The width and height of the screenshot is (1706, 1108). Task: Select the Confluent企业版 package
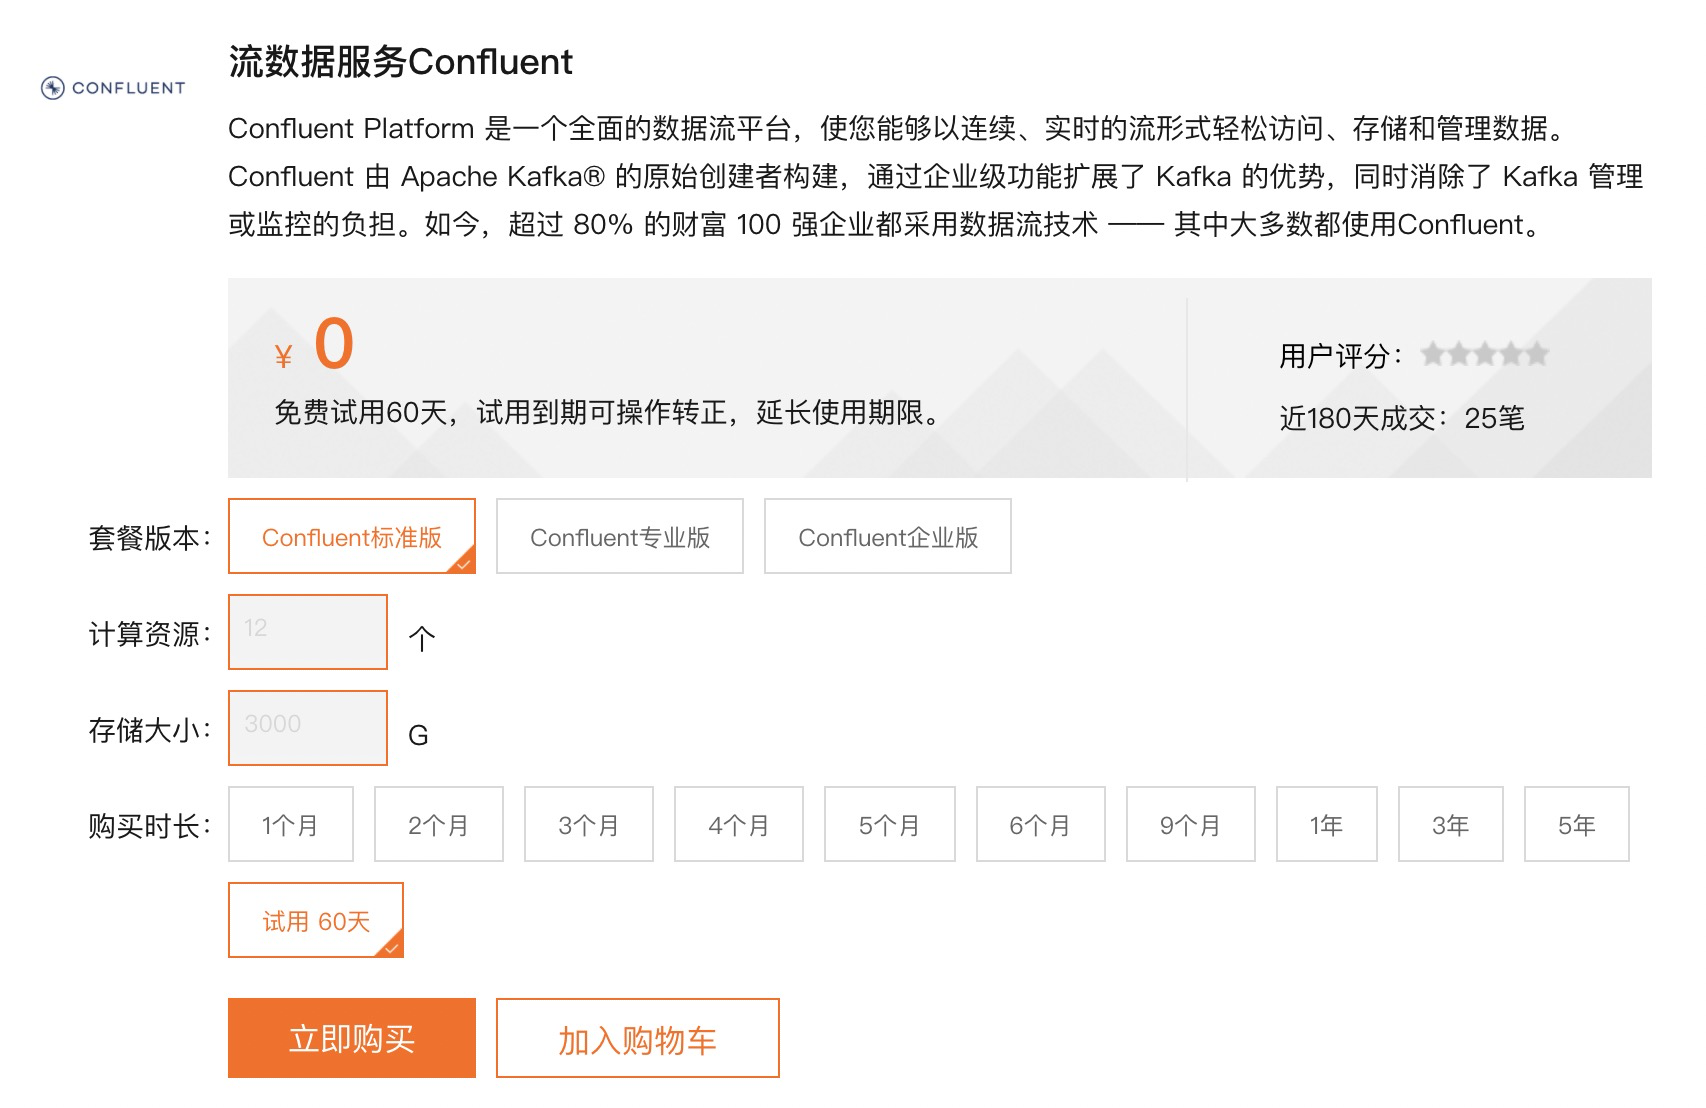tap(888, 536)
